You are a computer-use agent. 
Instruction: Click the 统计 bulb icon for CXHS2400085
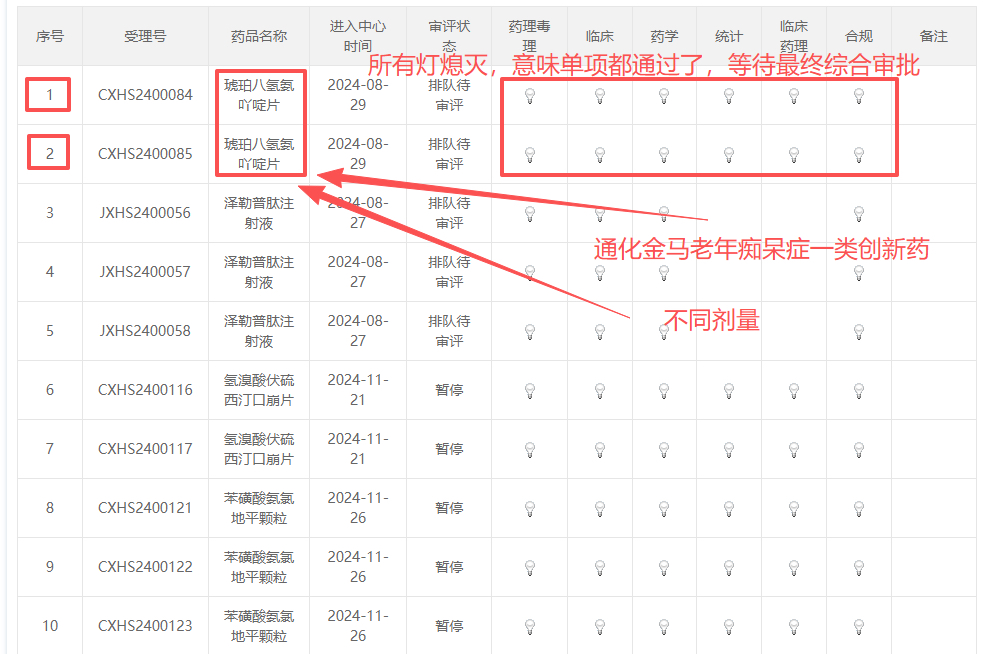729,155
